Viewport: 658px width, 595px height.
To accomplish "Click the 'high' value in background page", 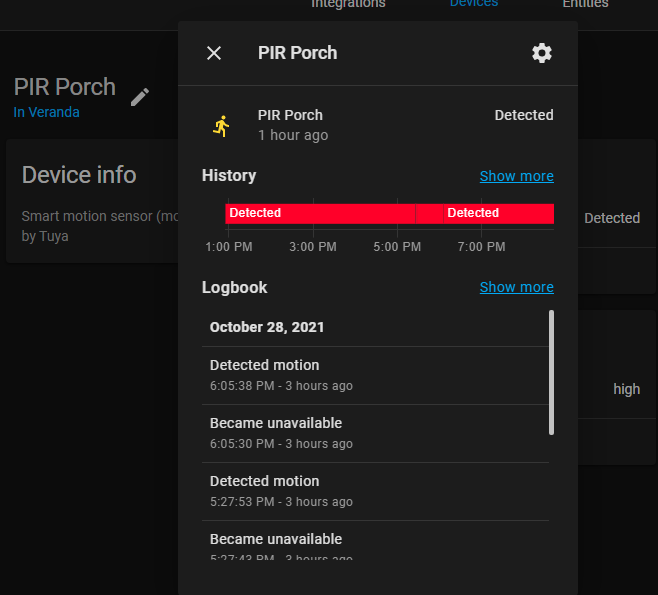I will point(627,389).
